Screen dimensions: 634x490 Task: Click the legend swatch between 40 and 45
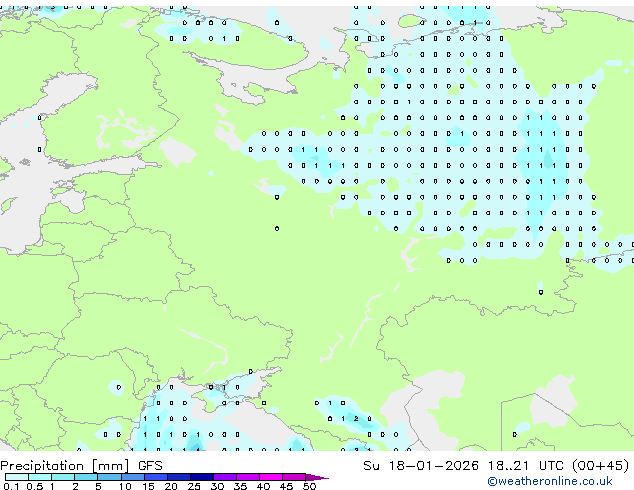click(271, 477)
